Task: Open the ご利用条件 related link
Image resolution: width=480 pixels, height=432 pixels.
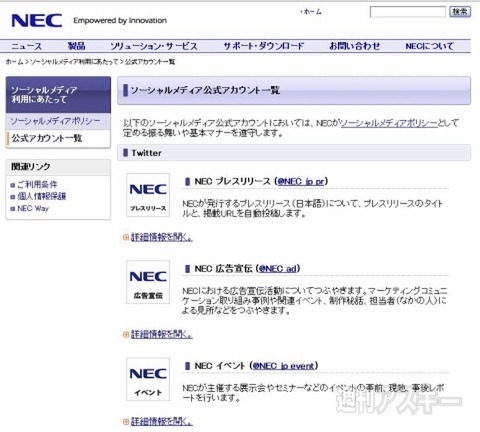Action: tap(37, 184)
